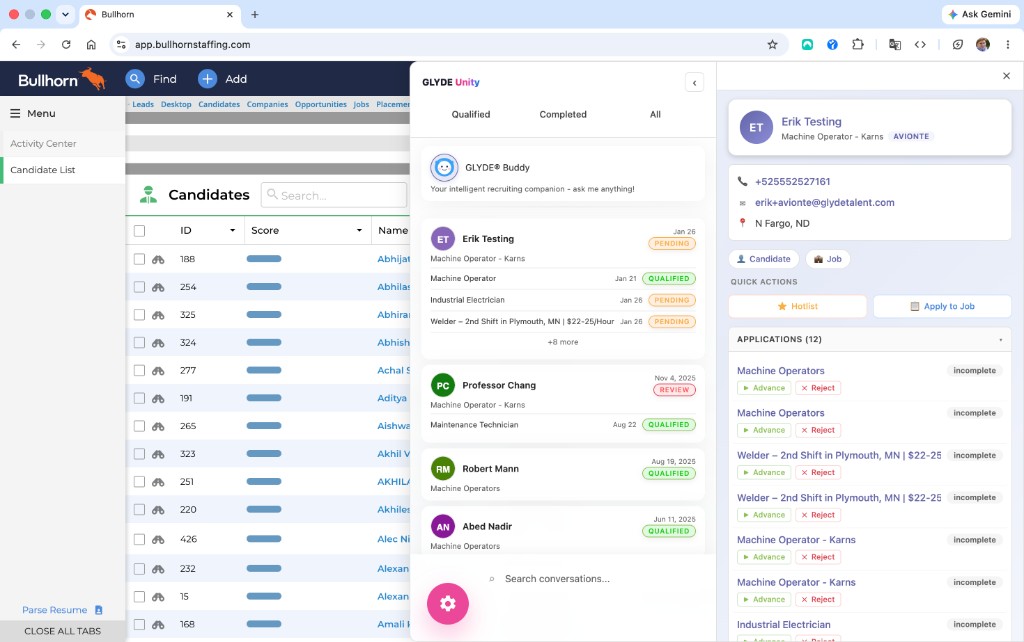Check the box for candidate 265
Screen dimensions: 1024x642
pos(139,426)
